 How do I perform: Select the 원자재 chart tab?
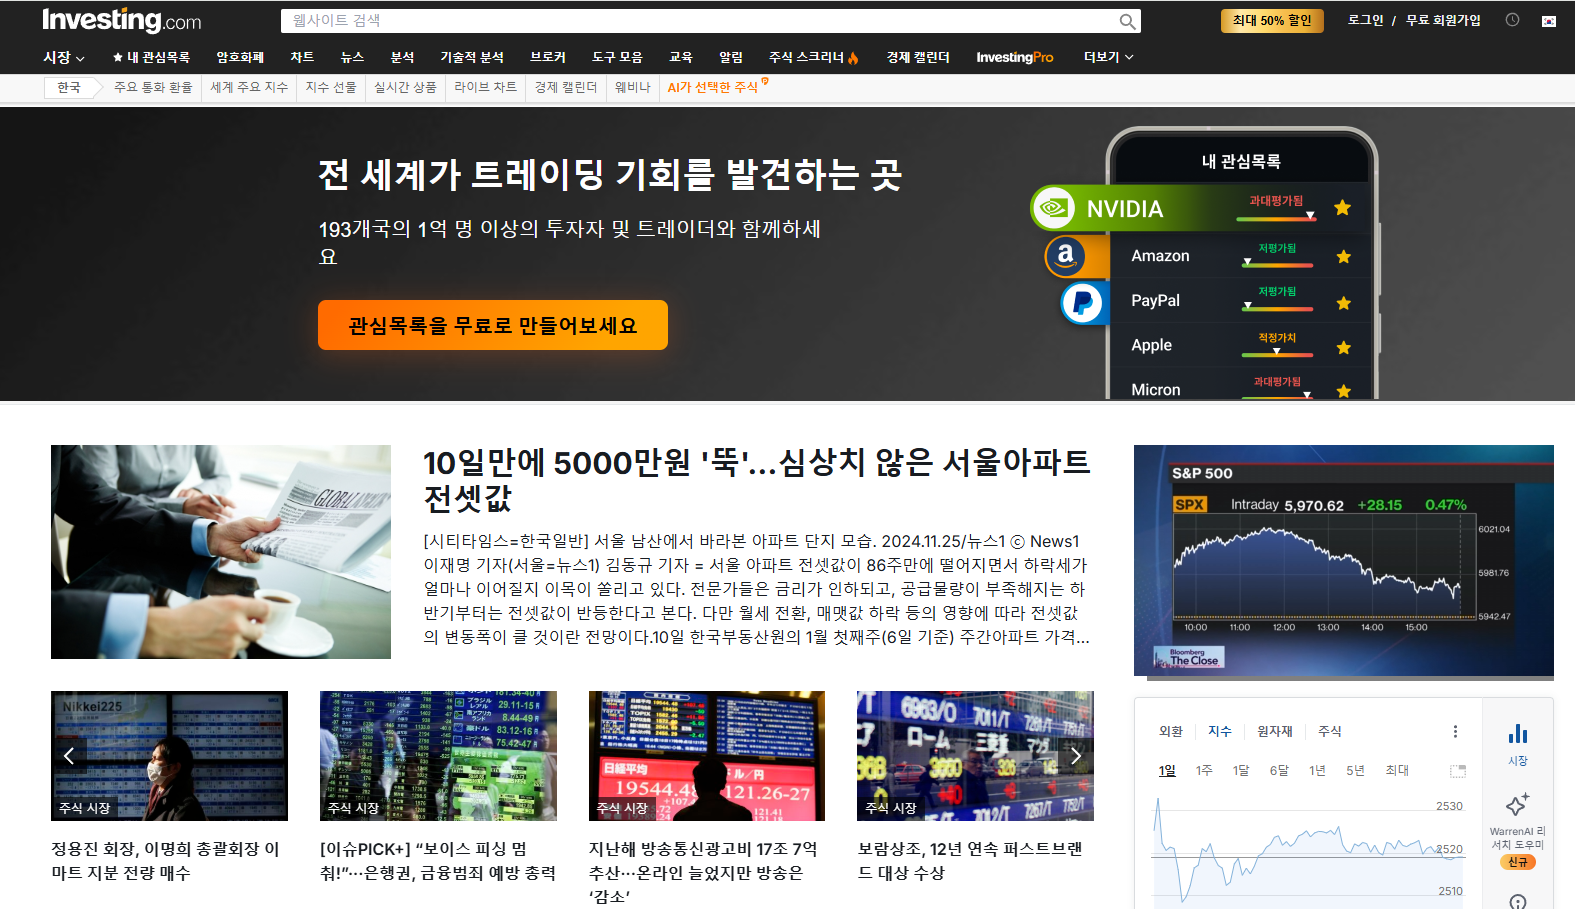tap(1275, 731)
